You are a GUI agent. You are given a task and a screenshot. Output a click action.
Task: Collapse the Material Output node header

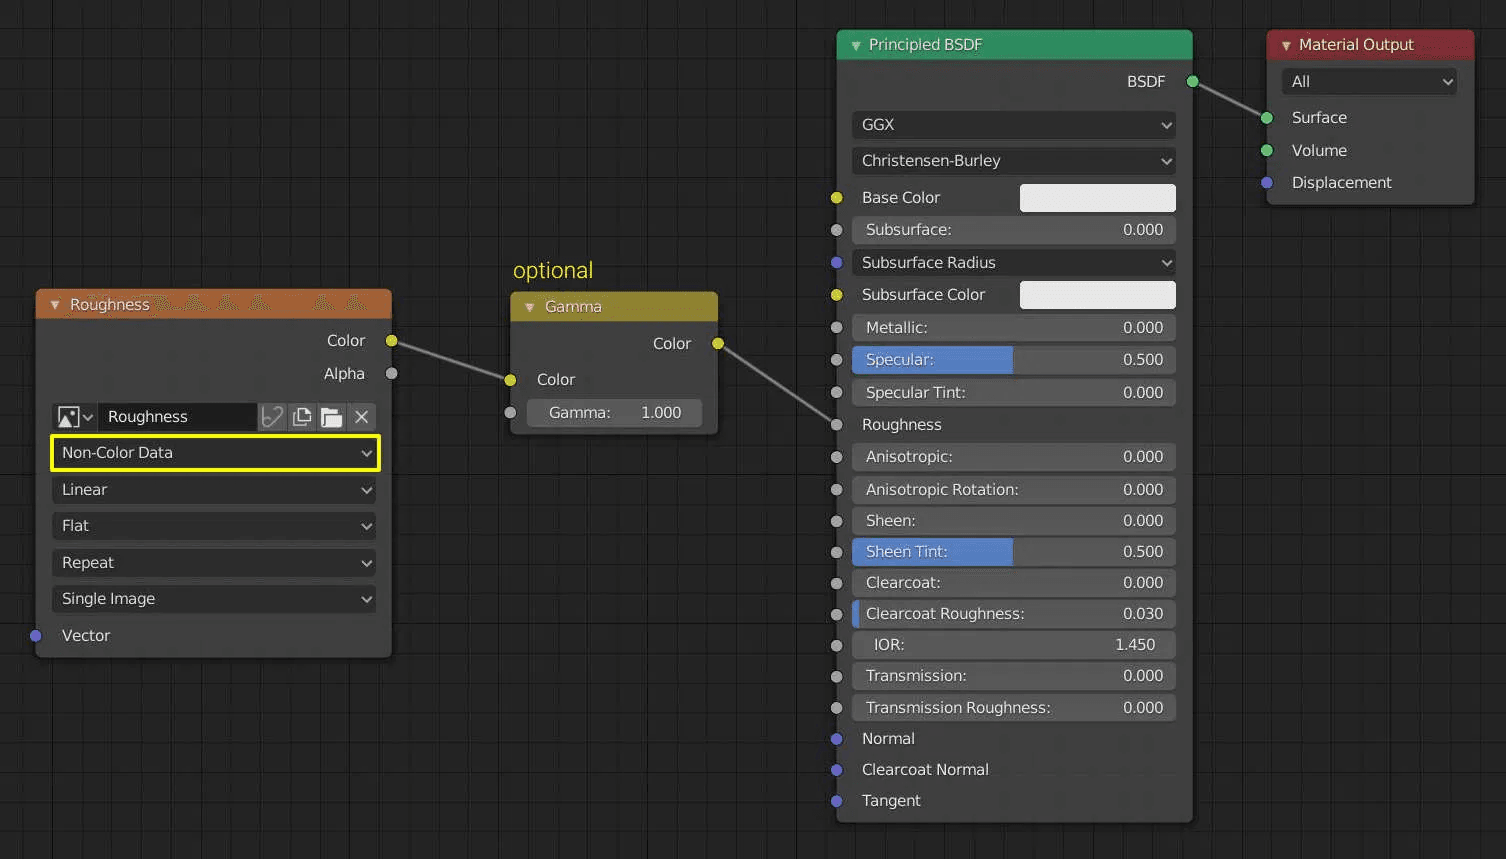[1285, 45]
